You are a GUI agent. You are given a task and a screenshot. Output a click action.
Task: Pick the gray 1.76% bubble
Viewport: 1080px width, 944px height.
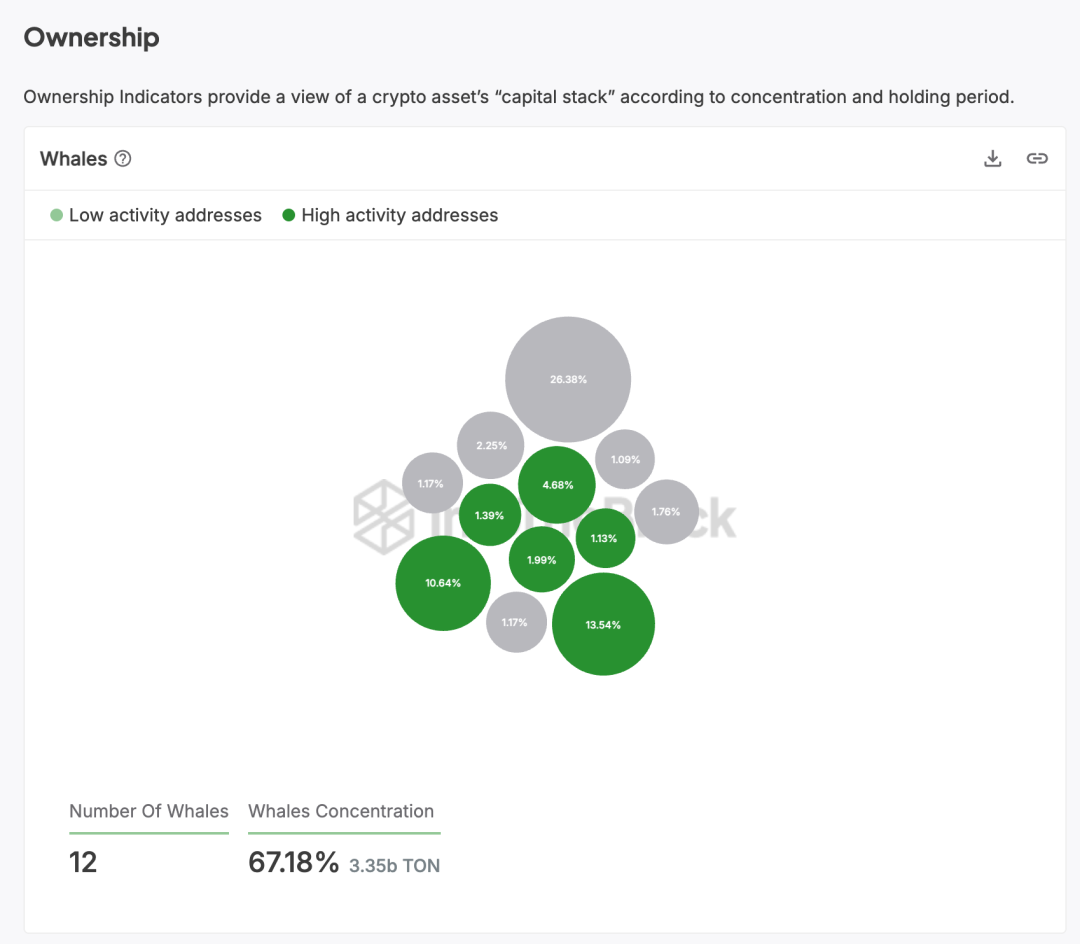click(x=665, y=511)
